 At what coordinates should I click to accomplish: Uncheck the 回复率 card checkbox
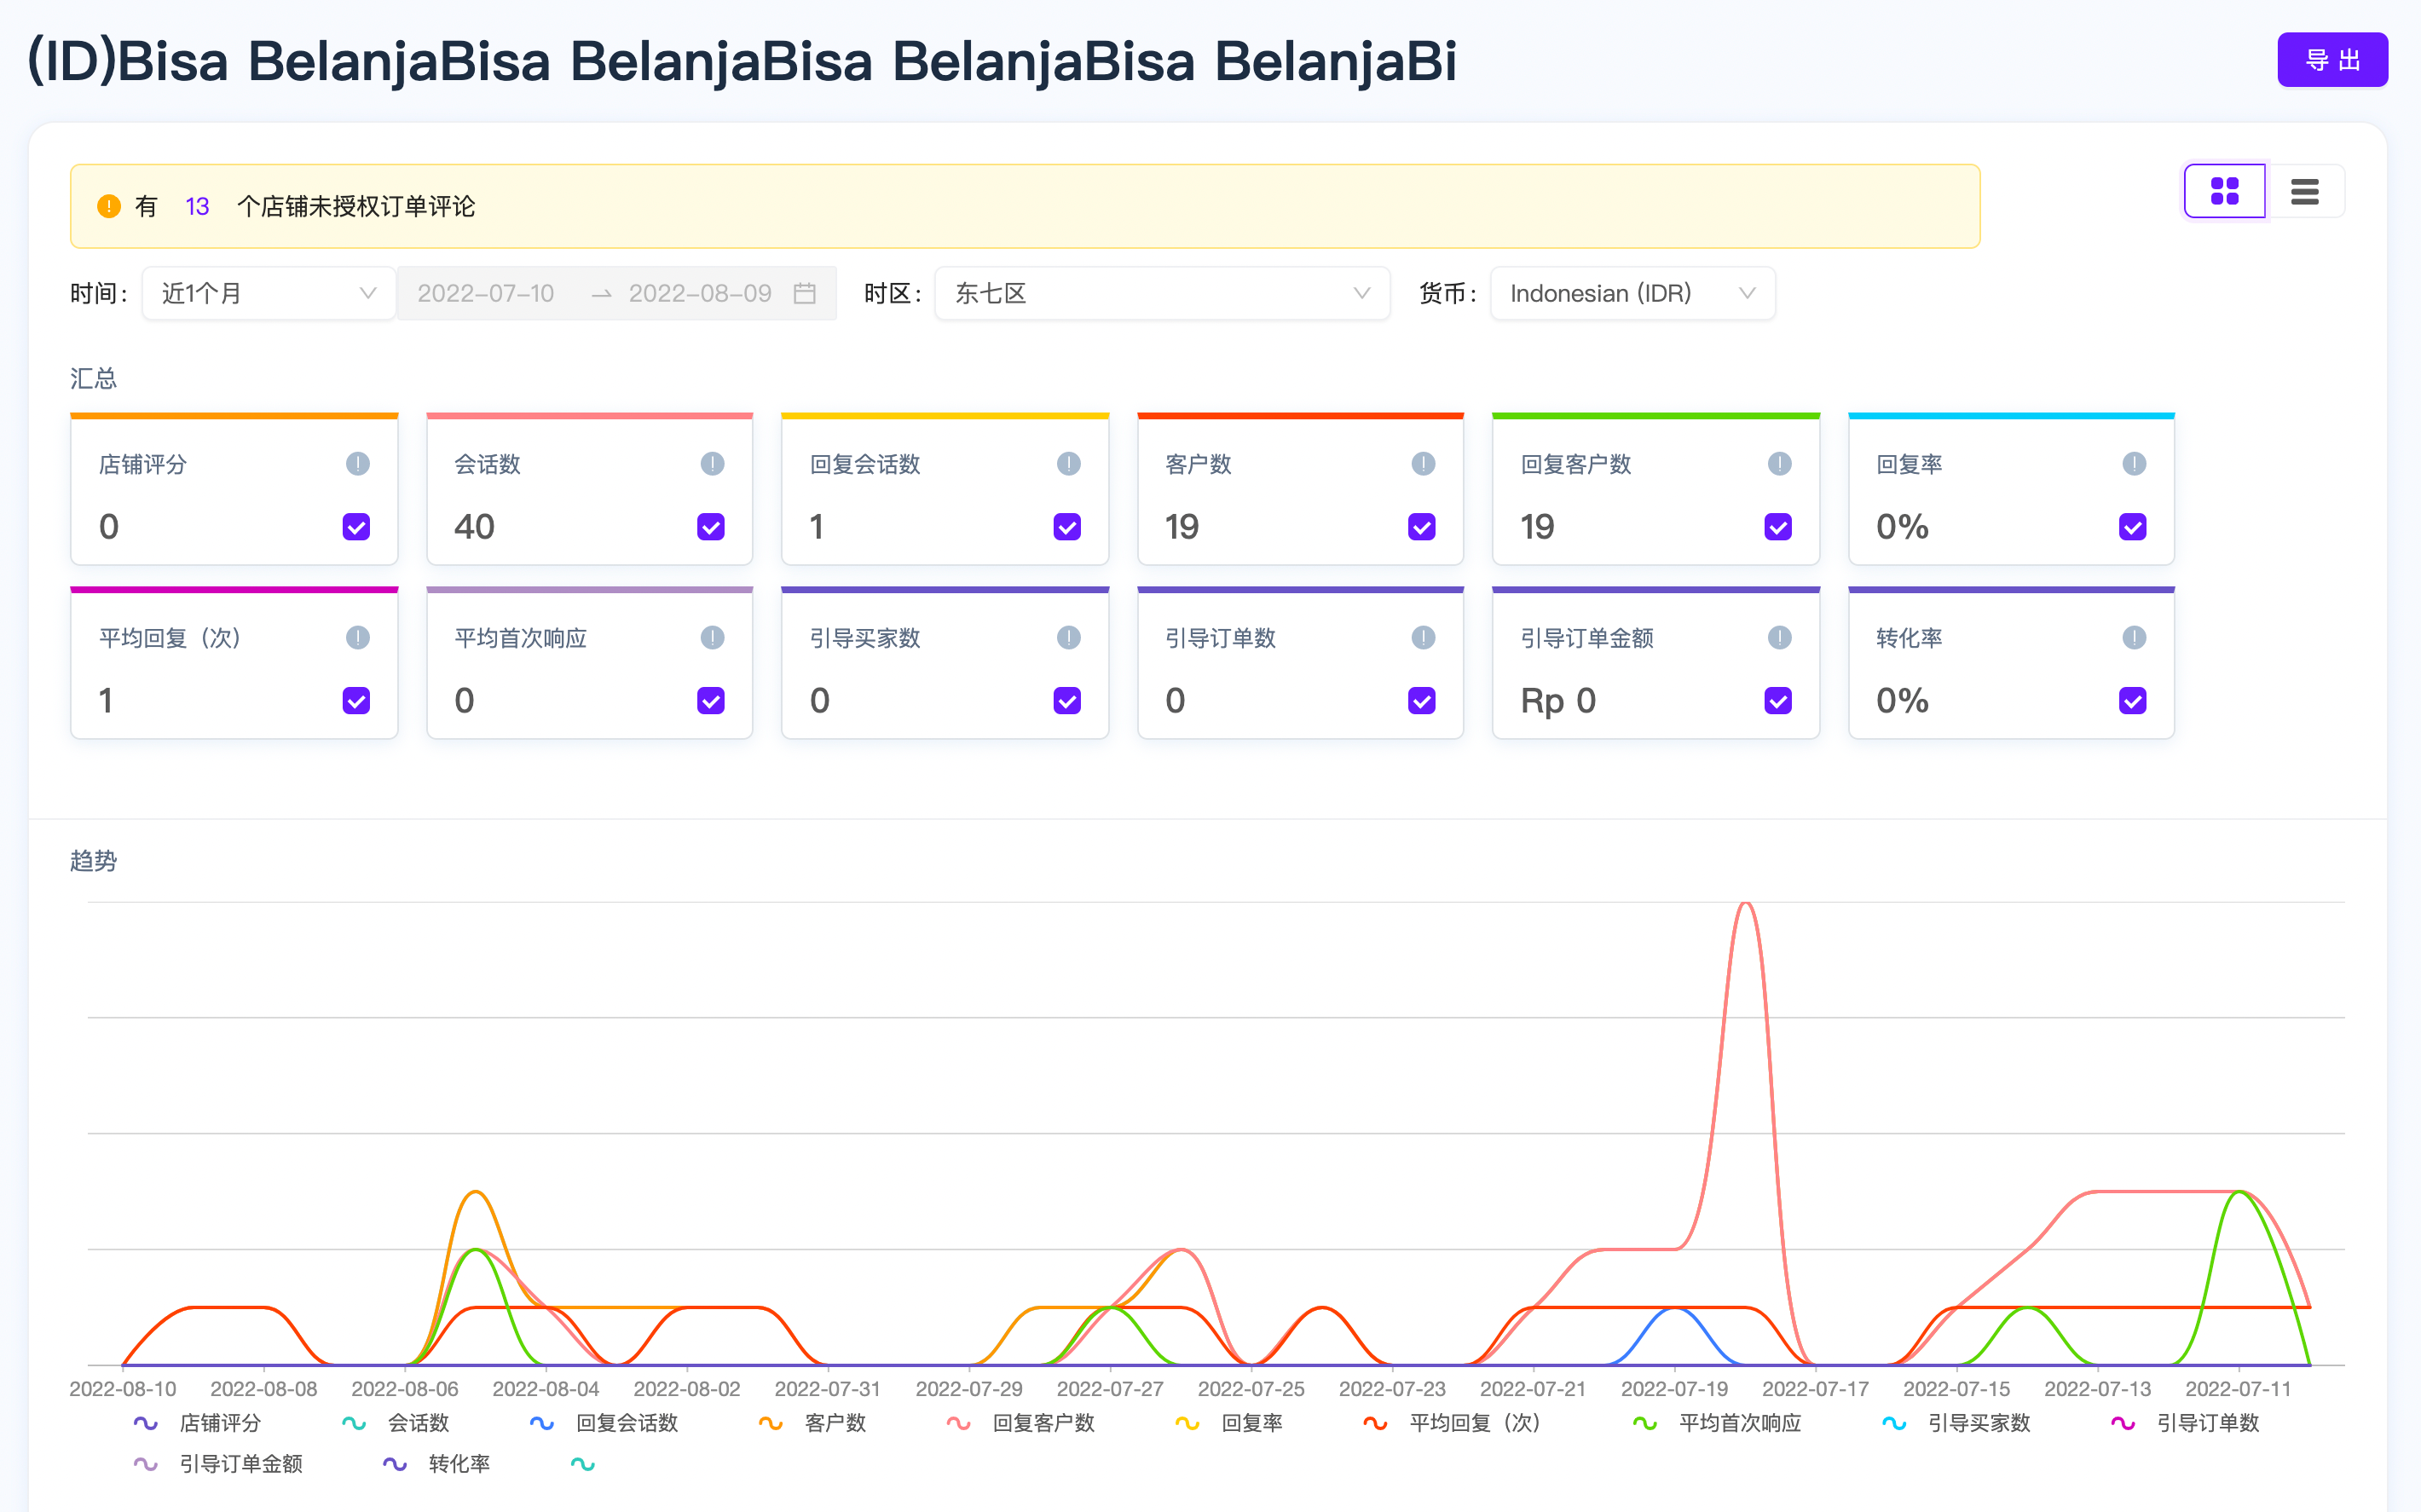(2133, 527)
